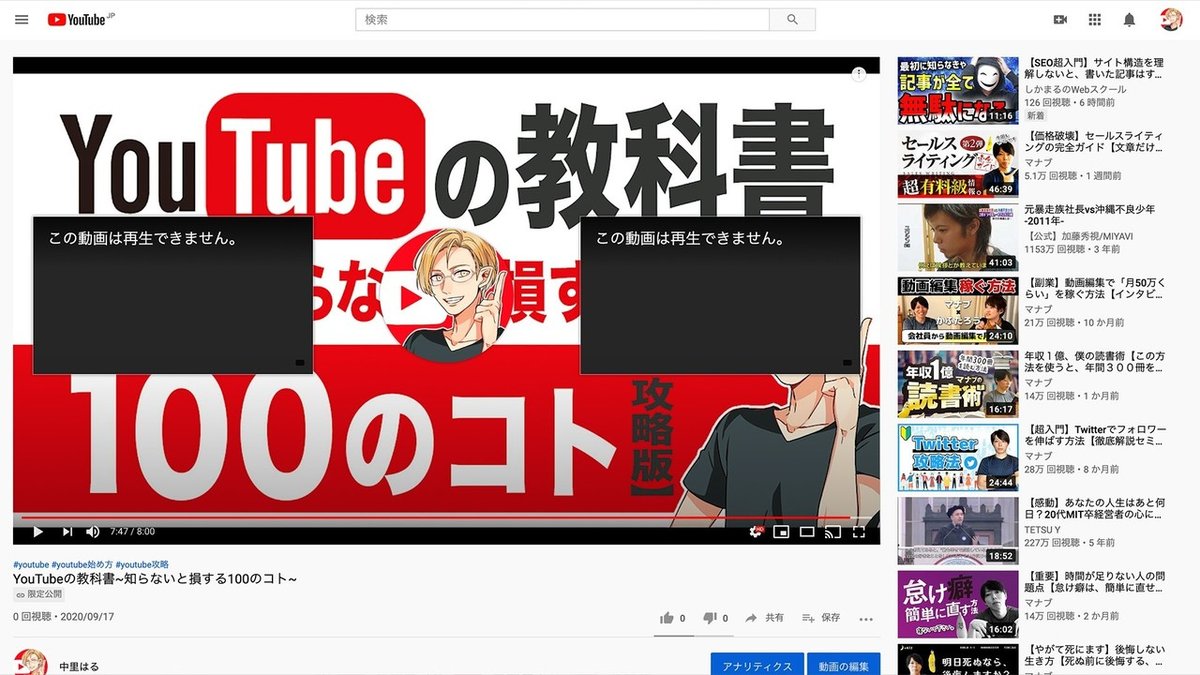Share the video via 共有
This screenshot has height=675, width=1200.
click(764, 618)
